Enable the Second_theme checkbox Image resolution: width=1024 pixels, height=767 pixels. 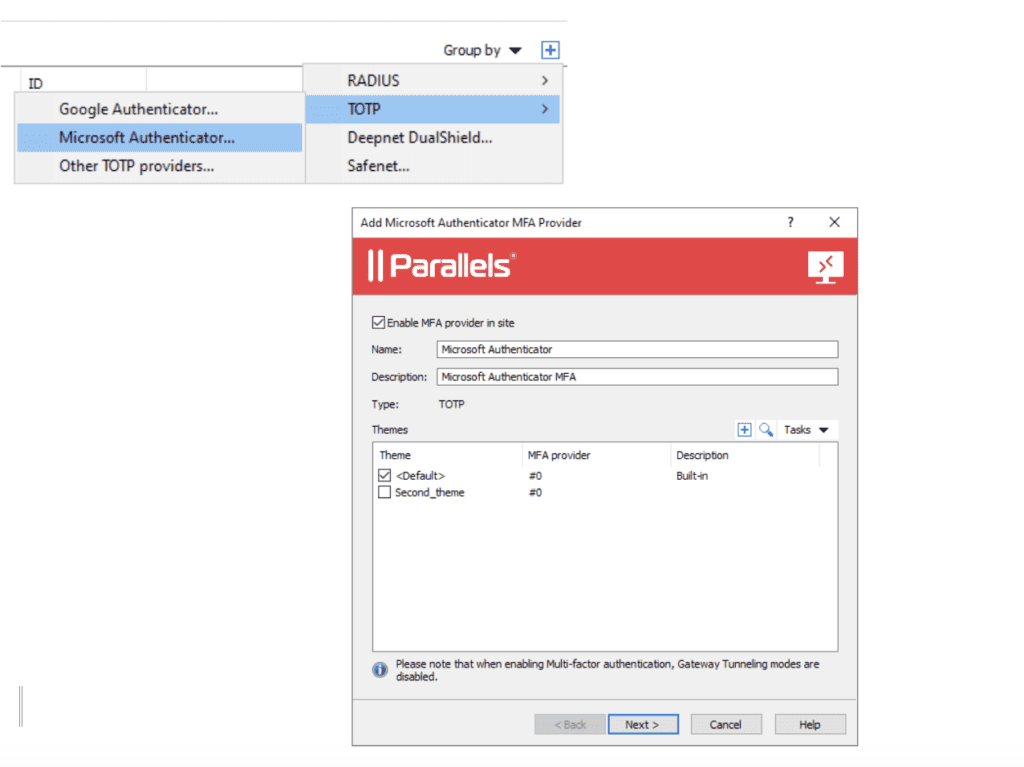[385, 492]
